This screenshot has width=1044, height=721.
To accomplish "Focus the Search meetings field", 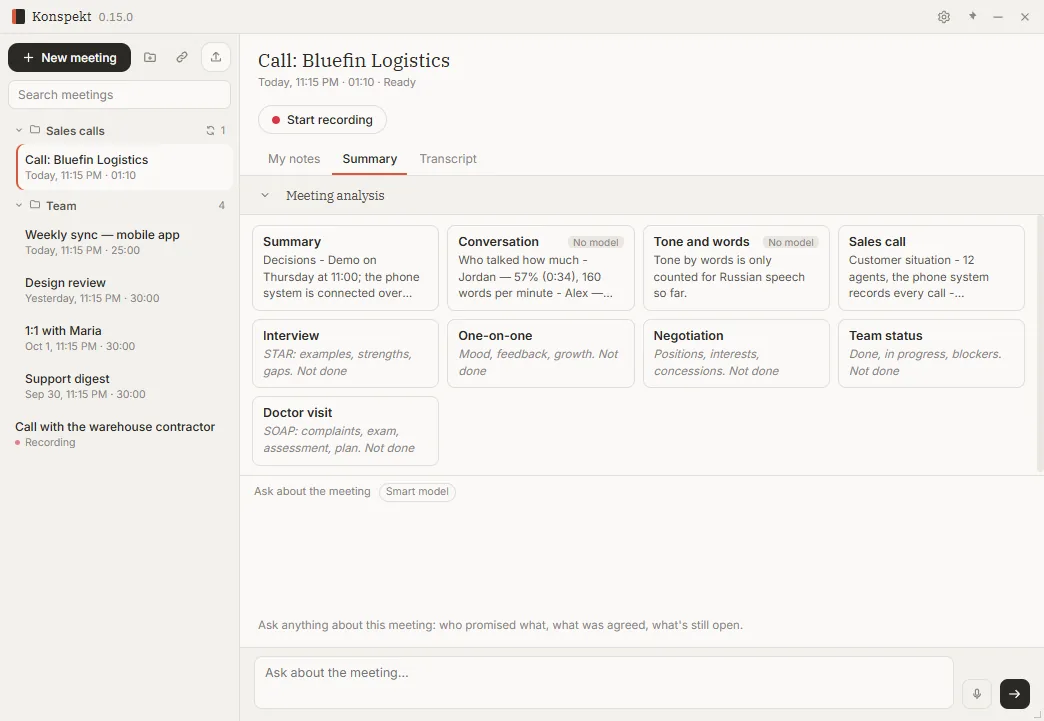I will (119, 95).
